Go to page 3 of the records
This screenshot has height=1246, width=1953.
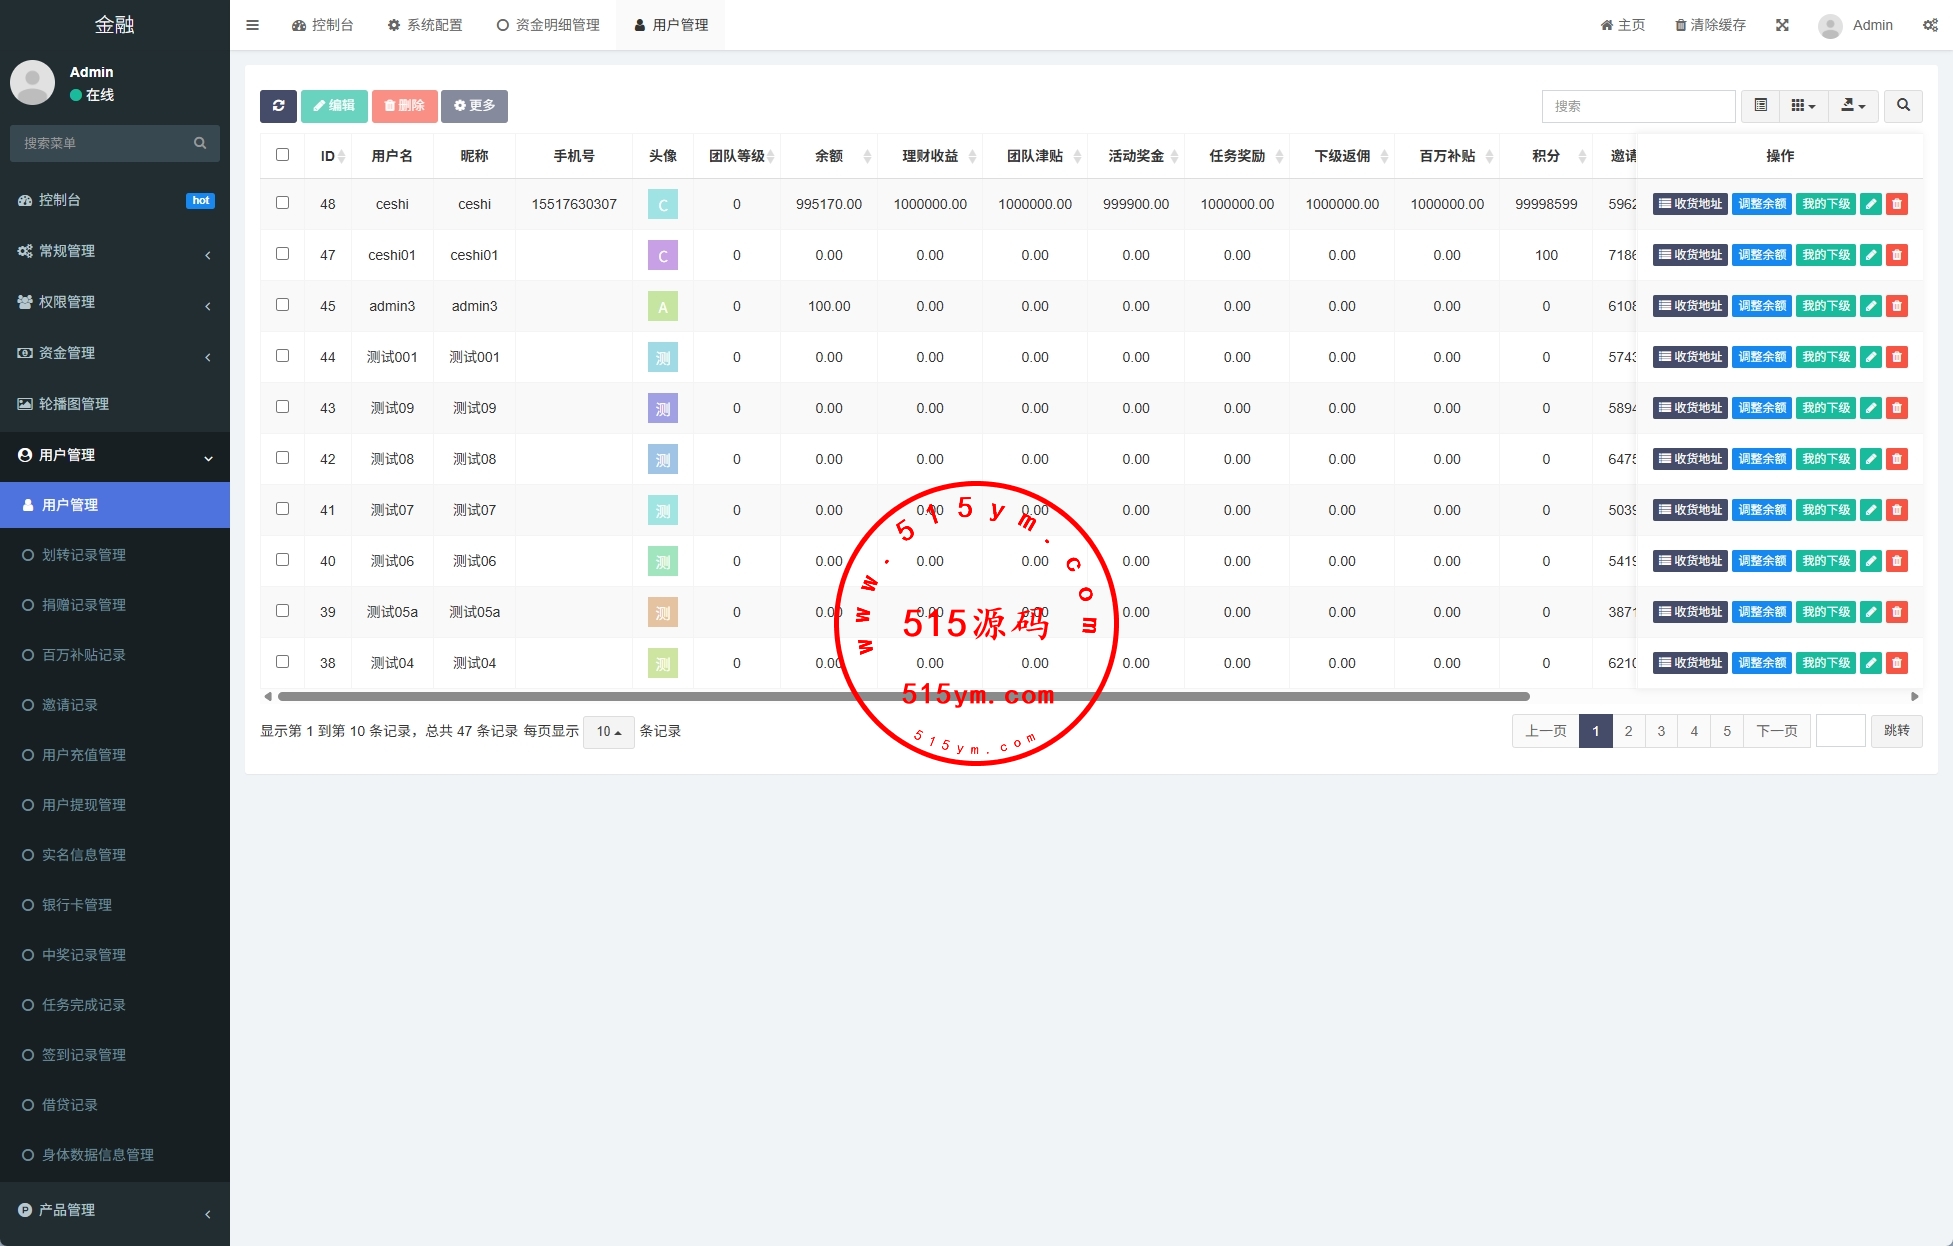1661,731
